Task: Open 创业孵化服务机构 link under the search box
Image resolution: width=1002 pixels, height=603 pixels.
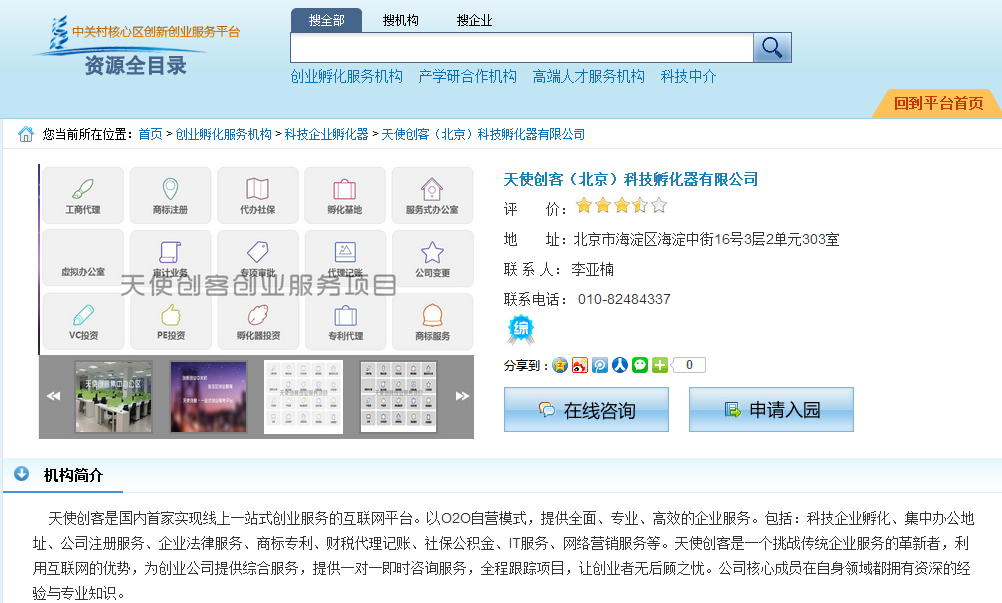Action: pyautogui.click(x=346, y=77)
